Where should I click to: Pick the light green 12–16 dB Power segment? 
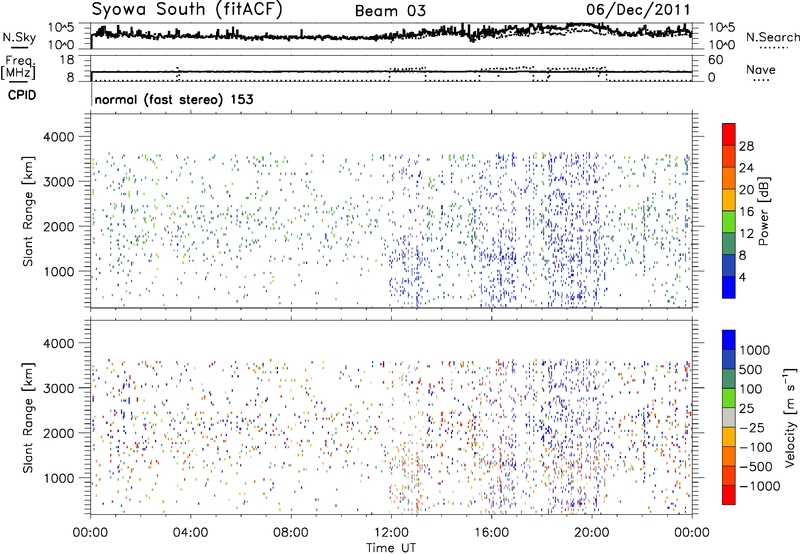(x=729, y=222)
